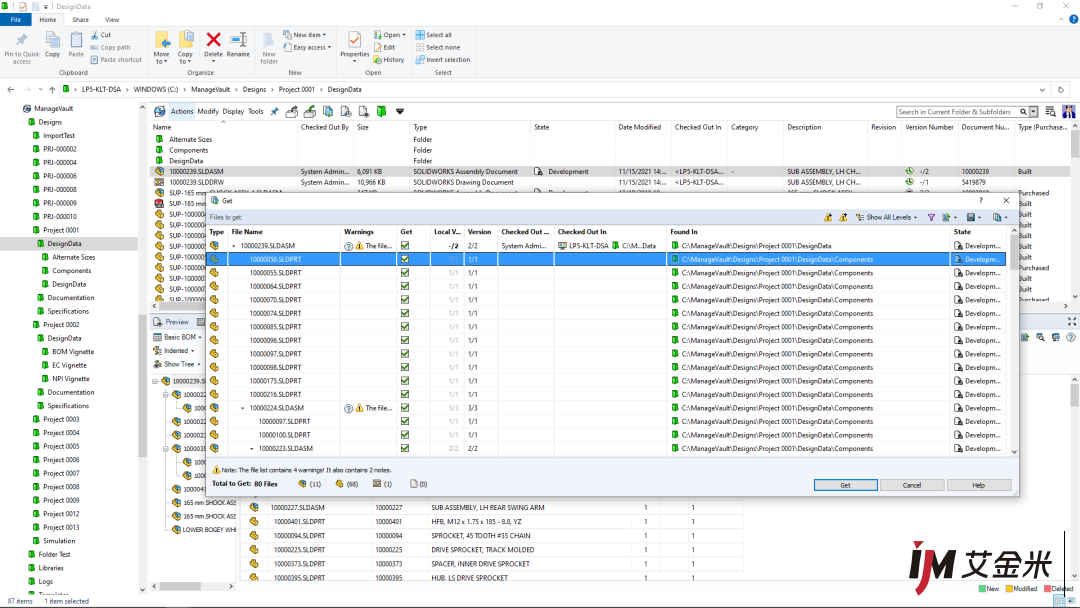Click the Cancel button in Get dialog
1080x608 pixels.
click(912, 485)
